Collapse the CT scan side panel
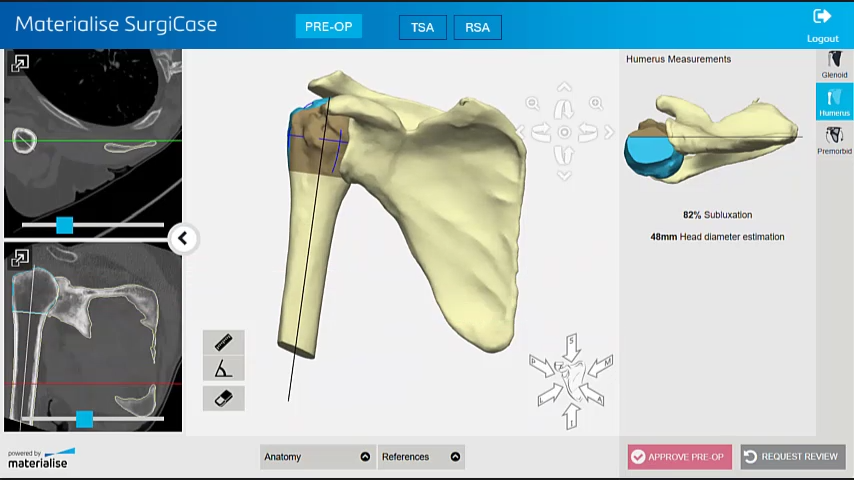 tap(182, 238)
